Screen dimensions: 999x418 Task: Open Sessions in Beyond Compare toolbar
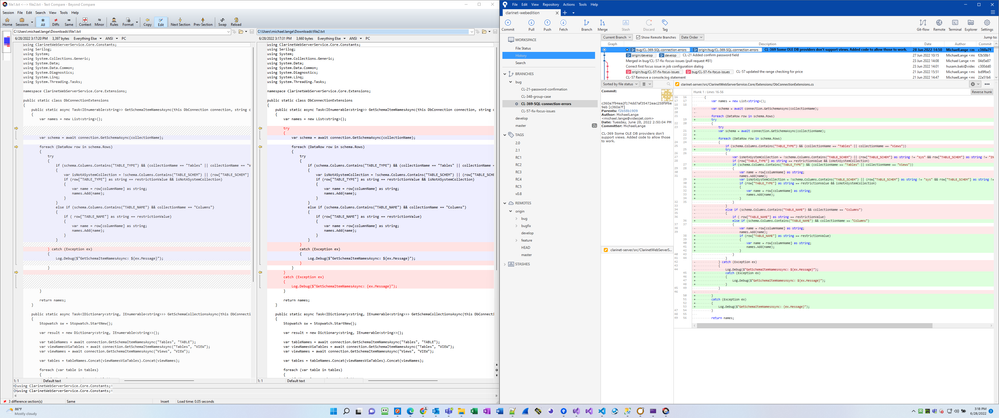click(22, 22)
